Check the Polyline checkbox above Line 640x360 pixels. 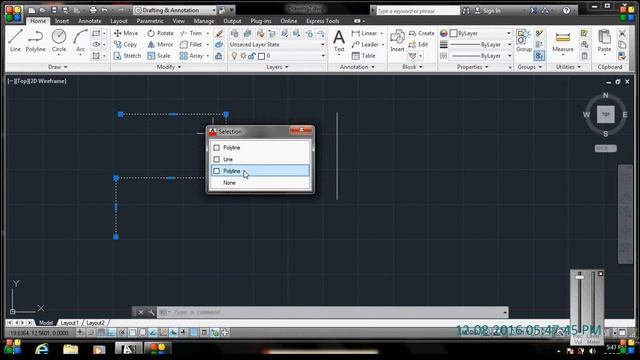pyautogui.click(x=217, y=147)
